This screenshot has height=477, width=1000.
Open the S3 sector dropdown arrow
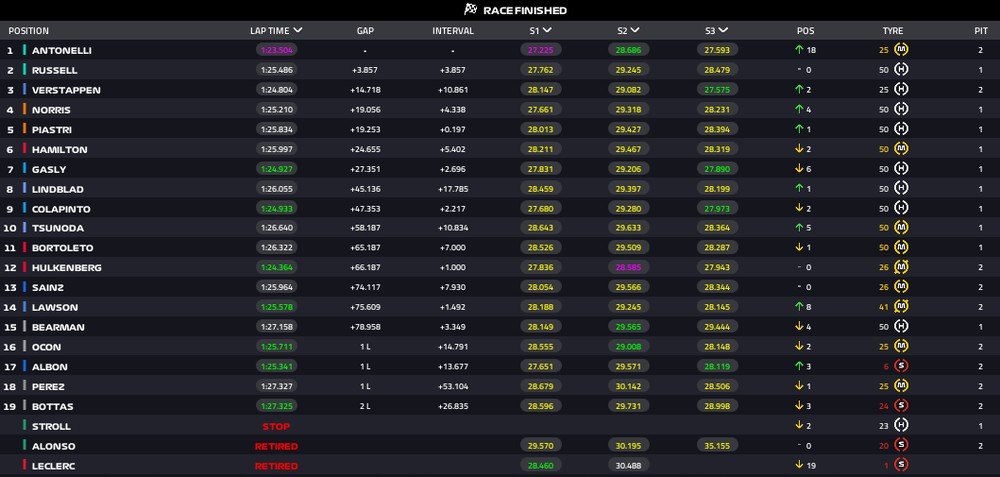tap(723, 30)
